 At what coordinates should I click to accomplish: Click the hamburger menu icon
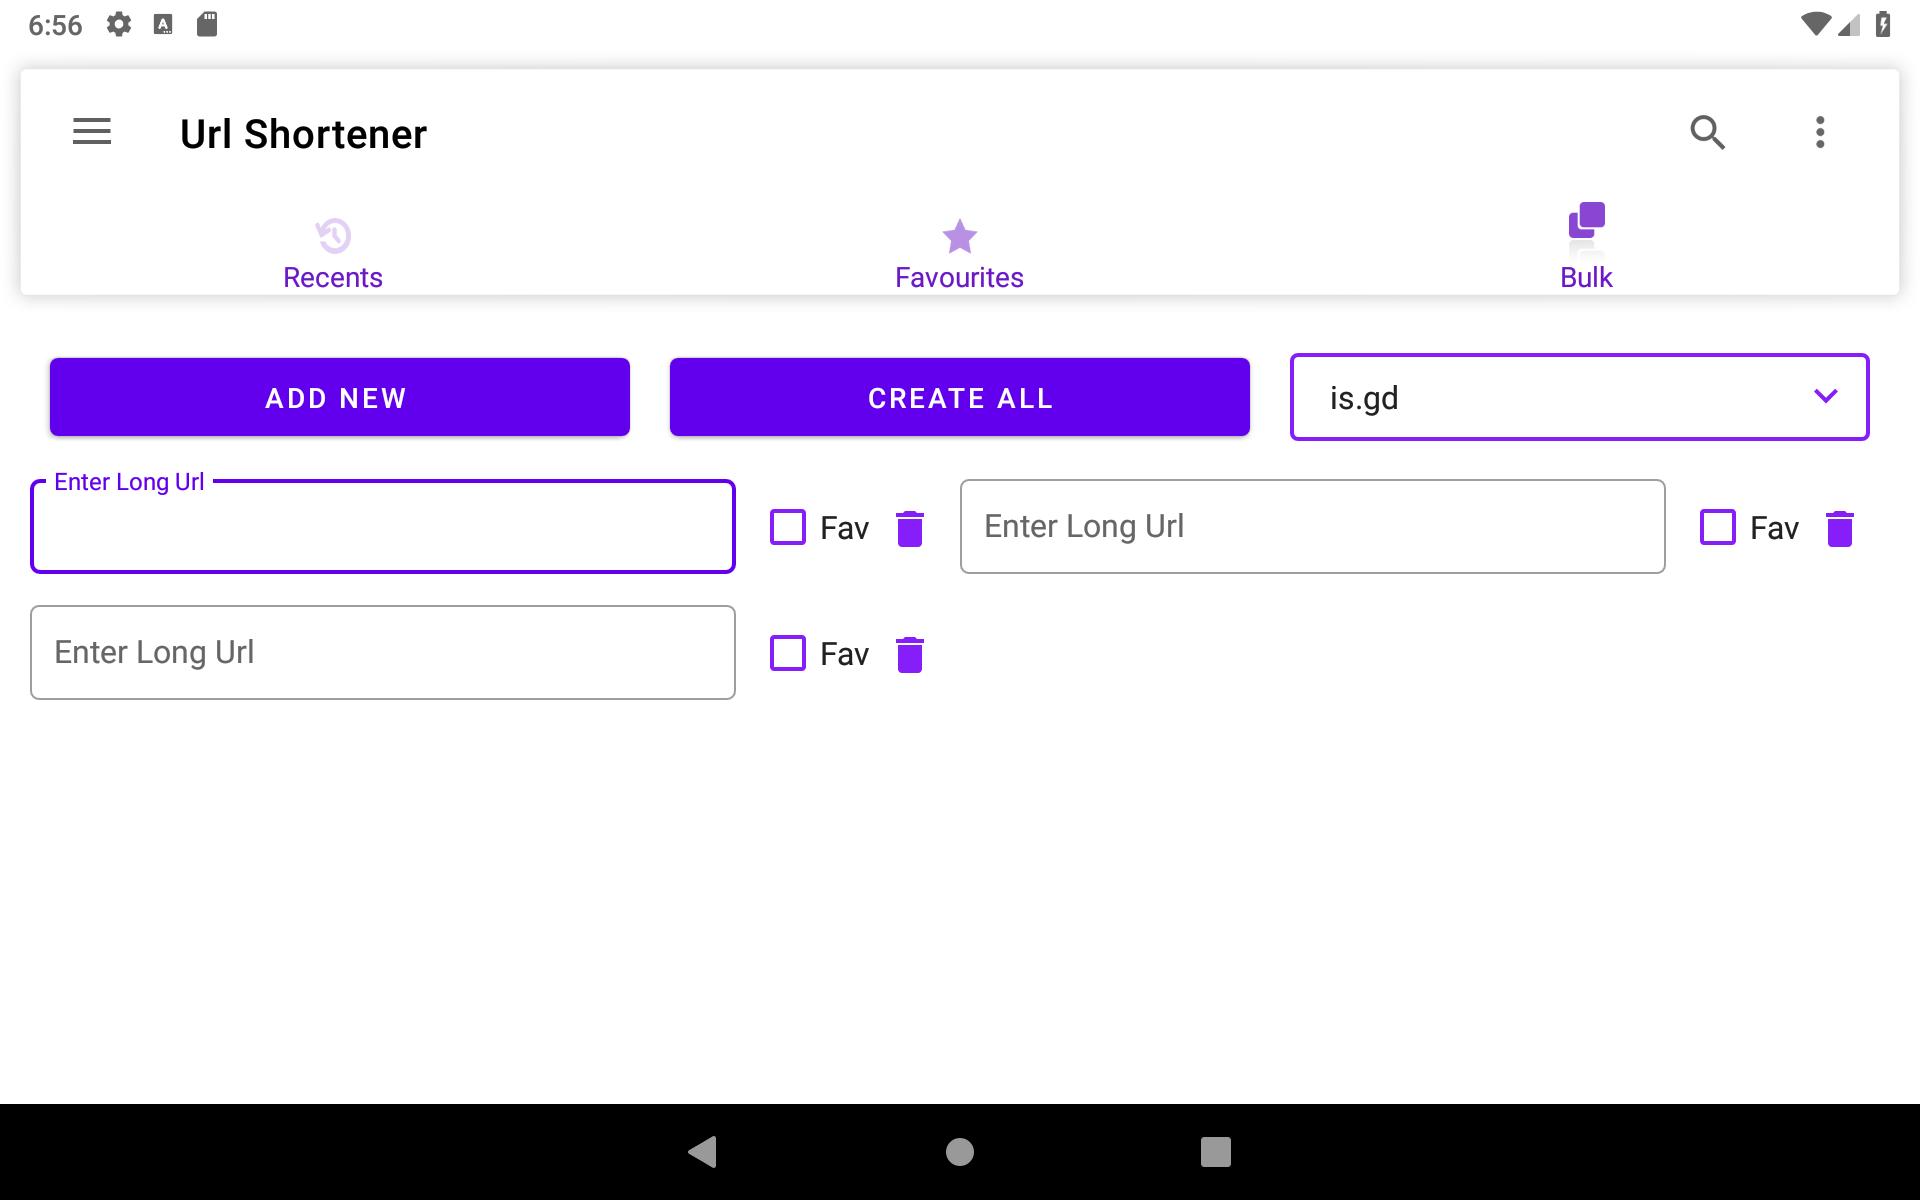point(91,133)
